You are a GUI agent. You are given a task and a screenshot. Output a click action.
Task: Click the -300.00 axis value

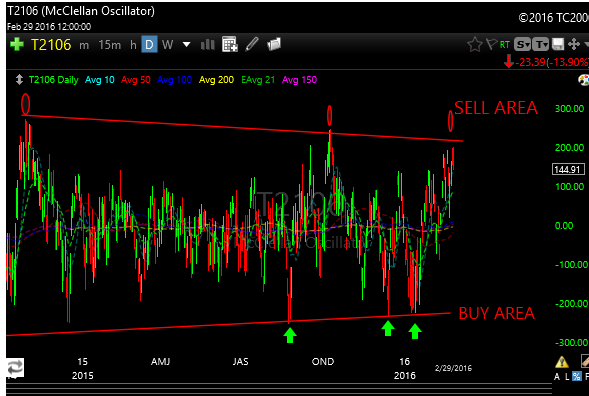point(571,342)
